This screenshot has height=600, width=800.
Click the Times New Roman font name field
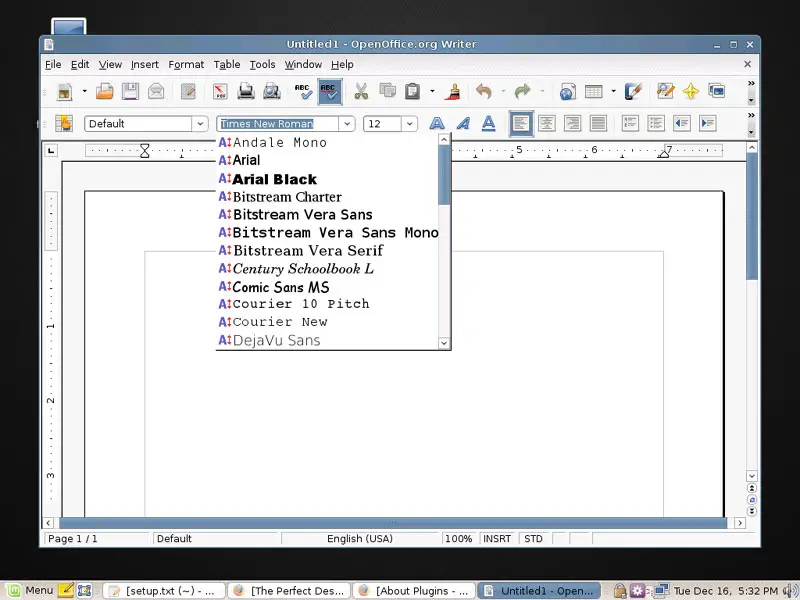pyautogui.click(x=278, y=124)
